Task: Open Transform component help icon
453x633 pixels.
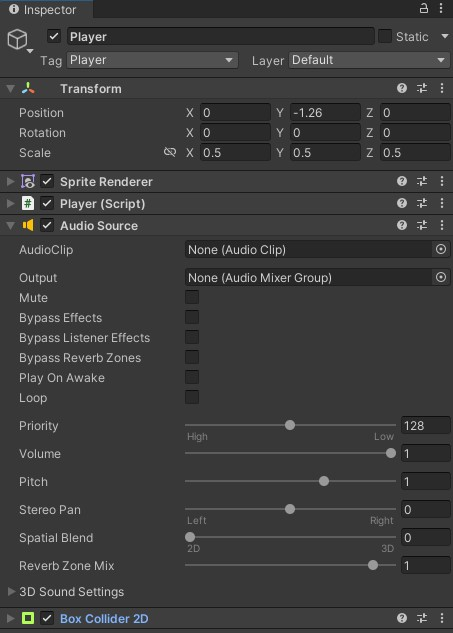Action: [x=402, y=88]
